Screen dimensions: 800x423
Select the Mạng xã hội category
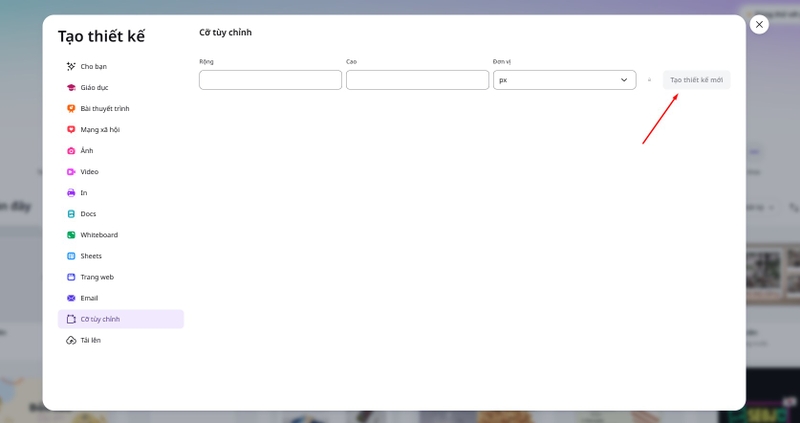(120, 130)
